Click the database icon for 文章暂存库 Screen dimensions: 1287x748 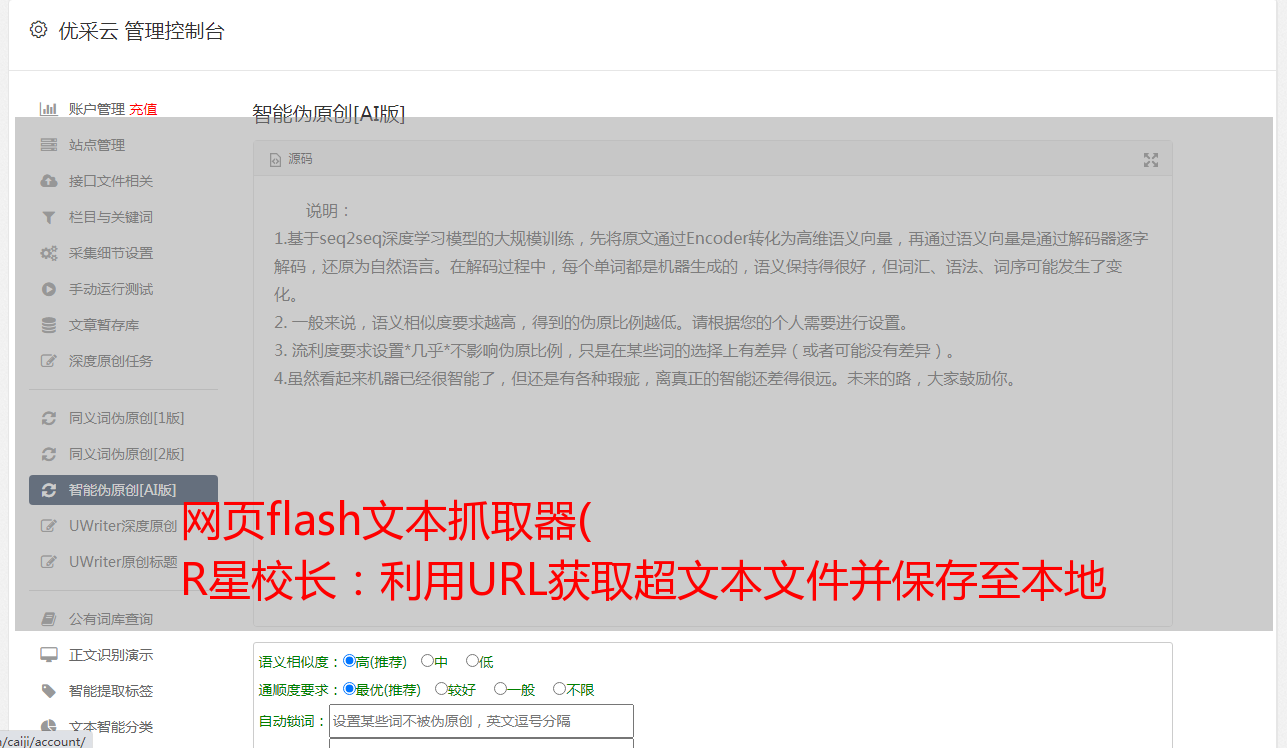pyautogui.click(x=48, y=325)
